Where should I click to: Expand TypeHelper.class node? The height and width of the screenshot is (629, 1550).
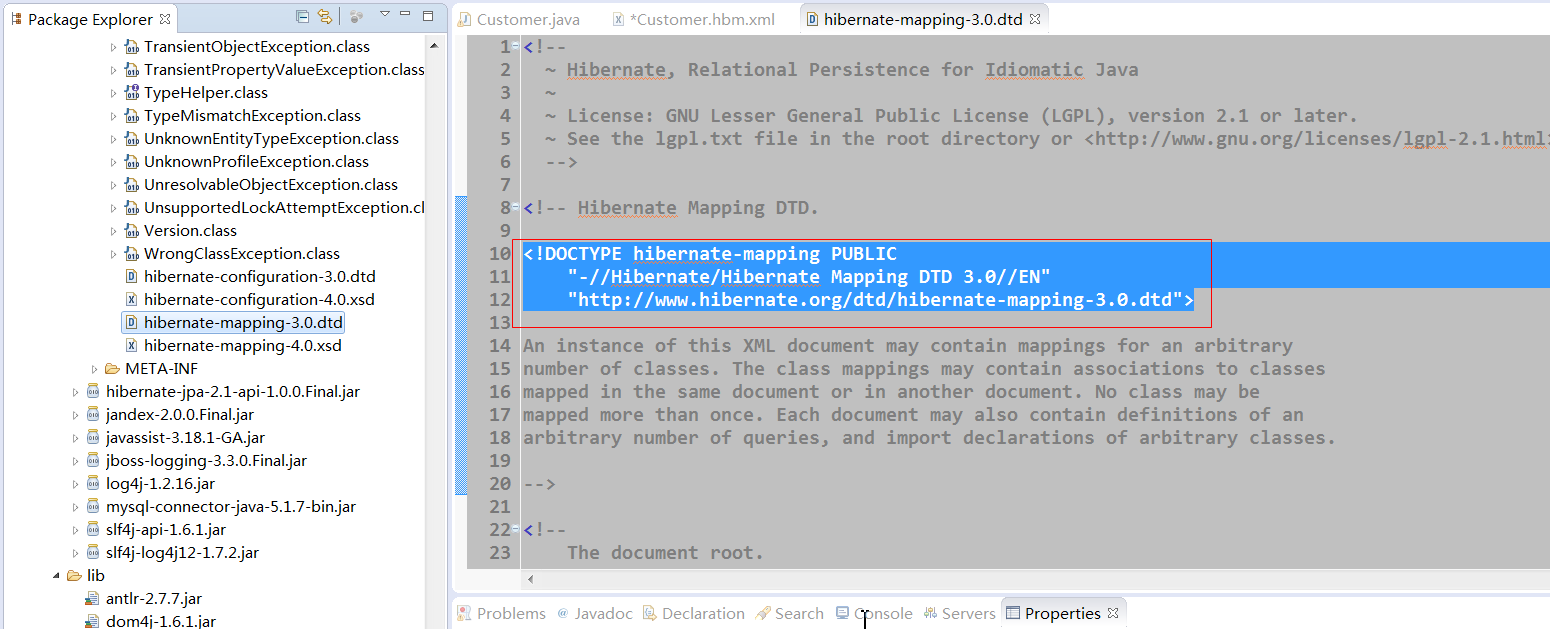113,93
